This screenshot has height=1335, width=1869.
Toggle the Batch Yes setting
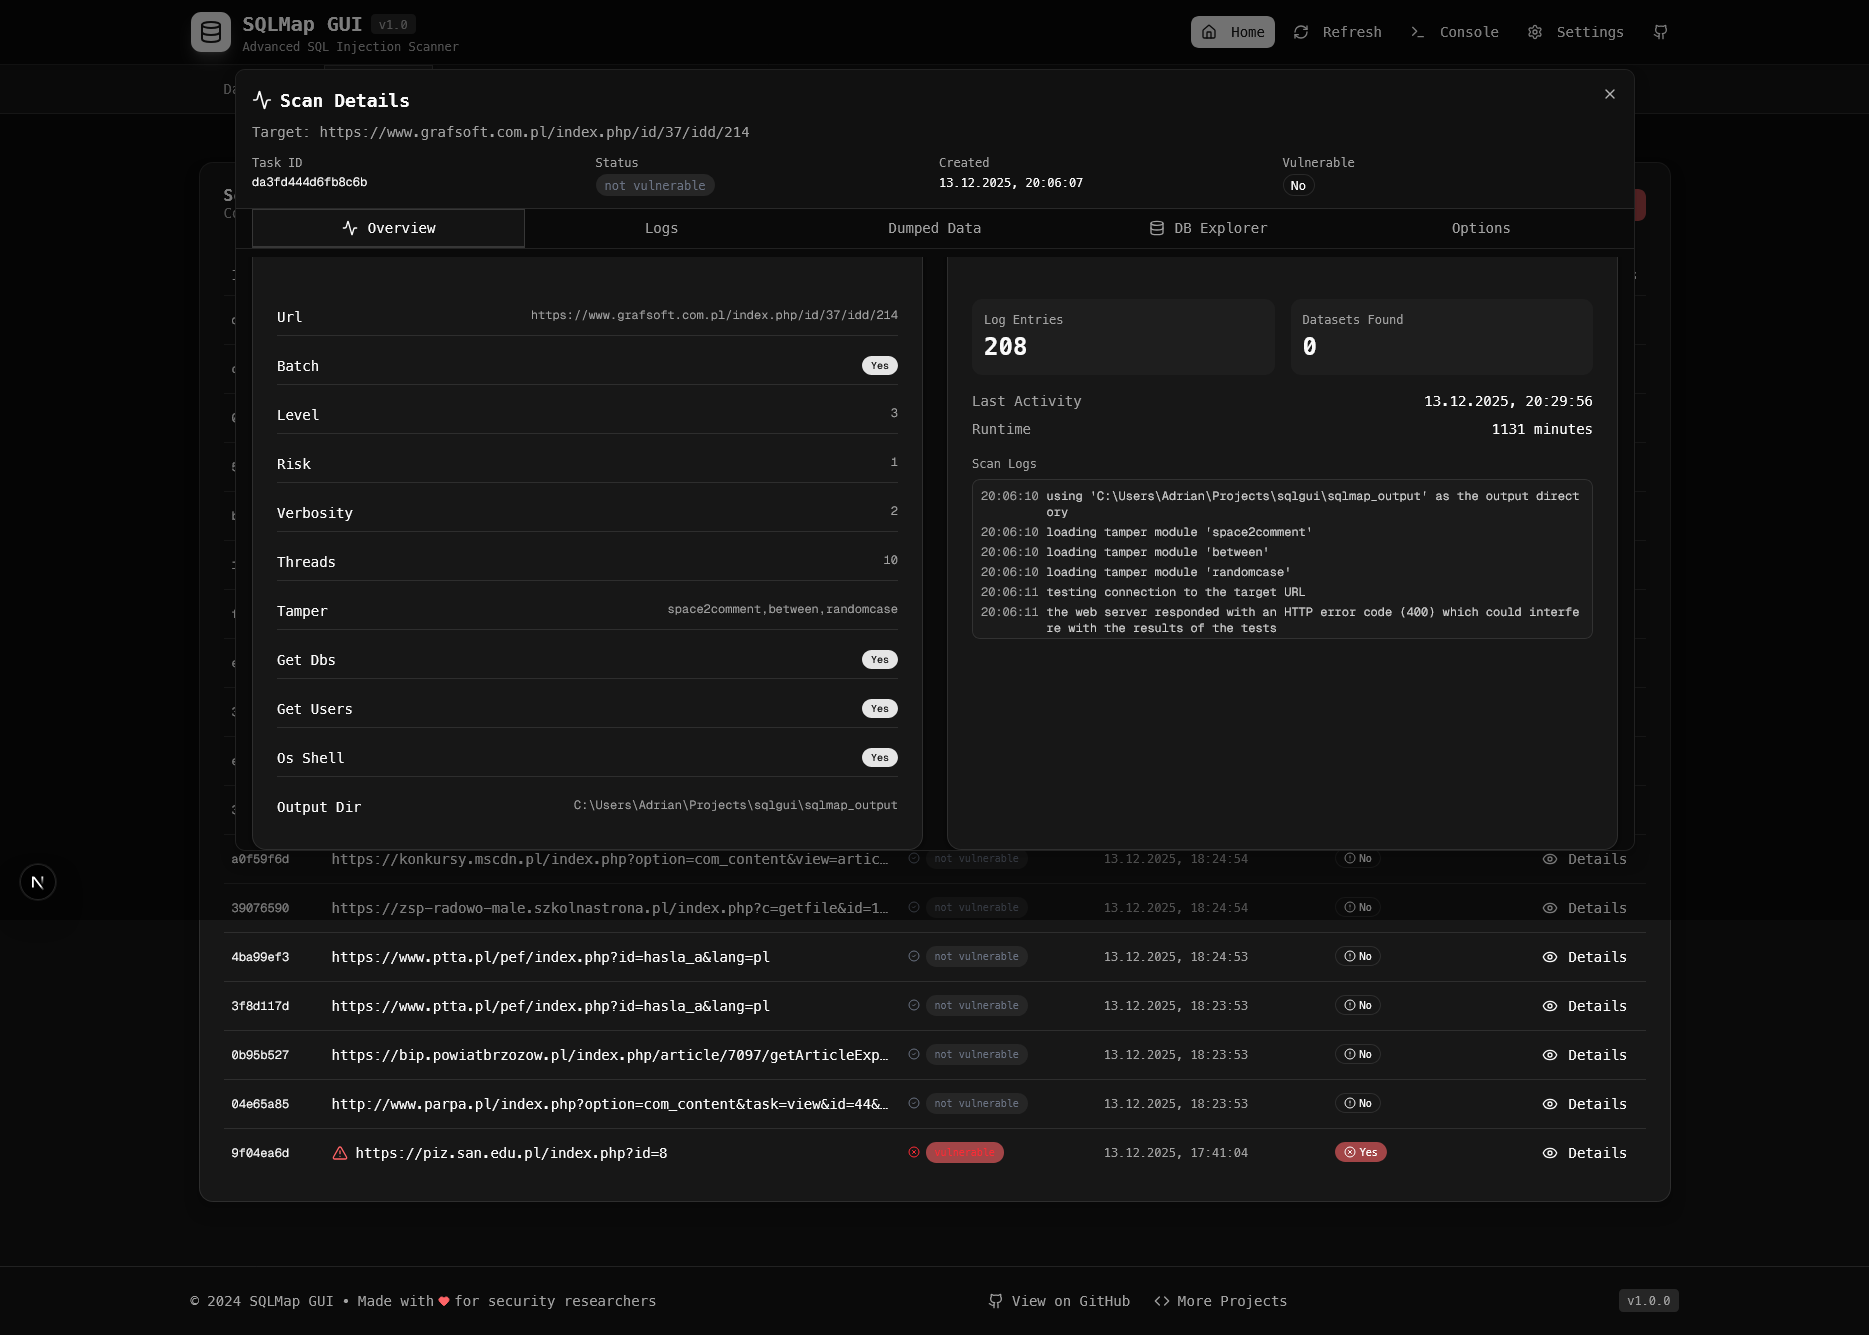point(879,365)
